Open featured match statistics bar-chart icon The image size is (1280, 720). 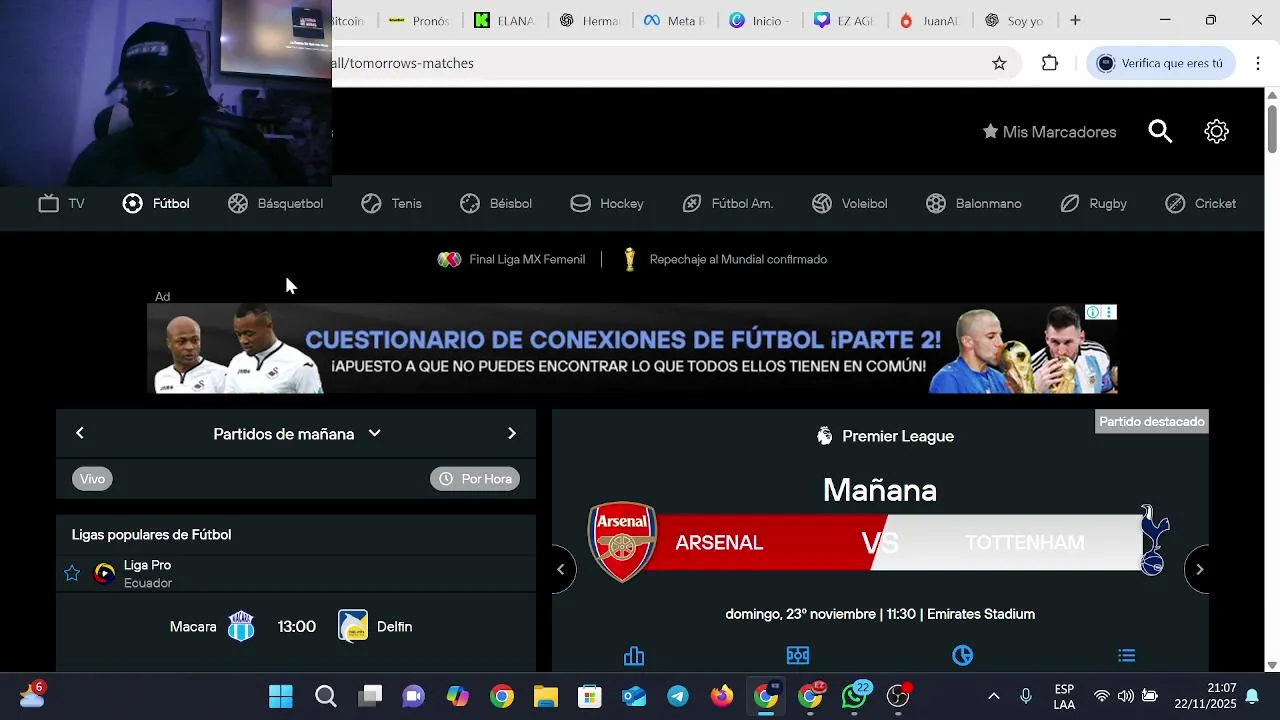tap(634, 656)
